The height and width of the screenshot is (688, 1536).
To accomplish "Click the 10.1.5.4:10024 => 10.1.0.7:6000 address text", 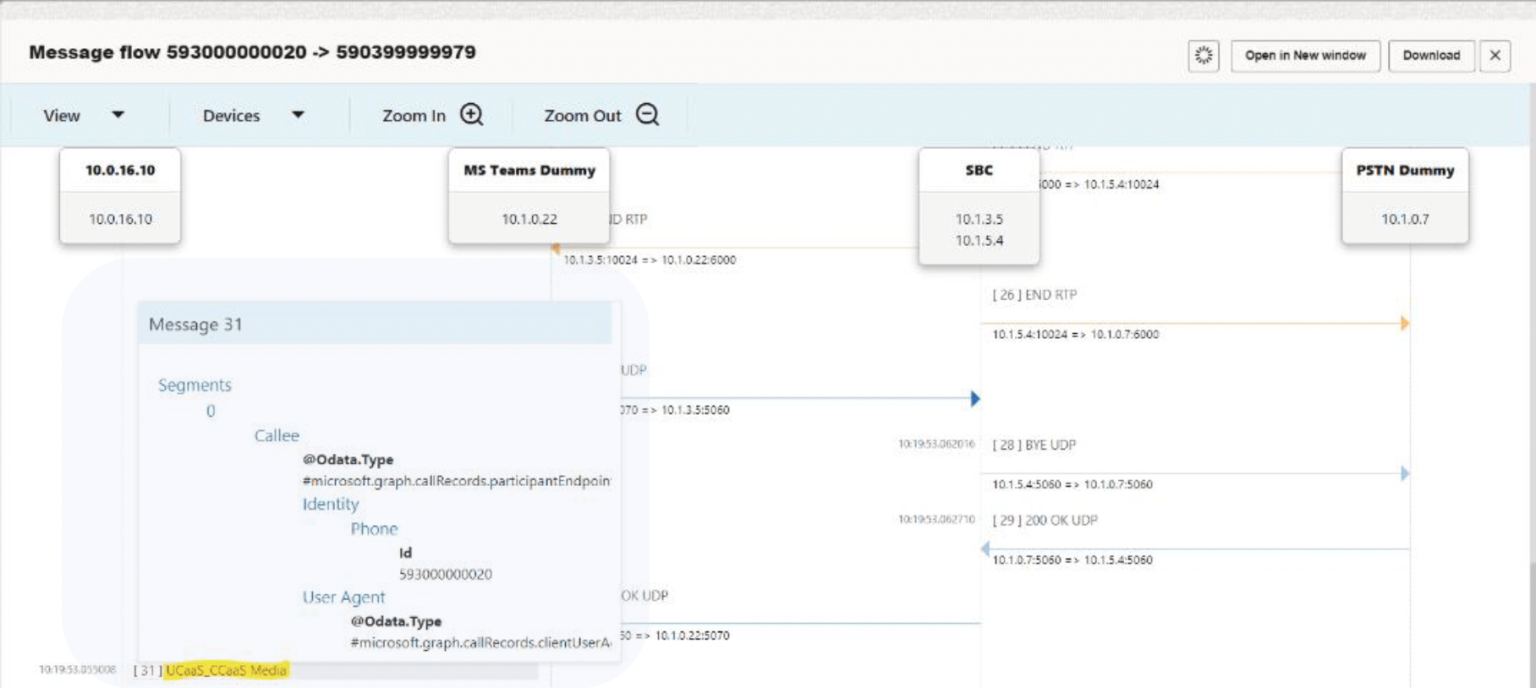I will point(1076,335).
